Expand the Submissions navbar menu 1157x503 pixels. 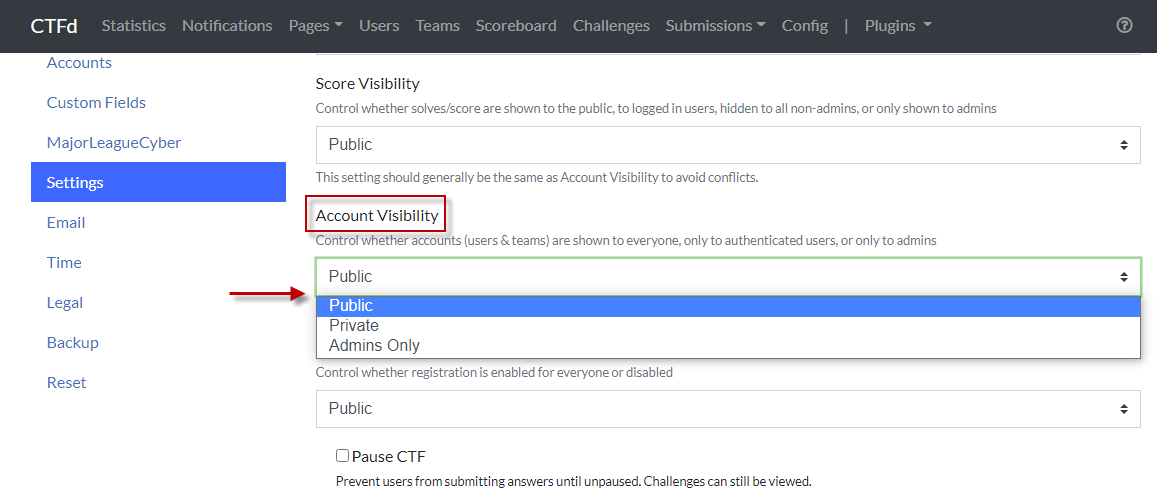pos(715,26)
